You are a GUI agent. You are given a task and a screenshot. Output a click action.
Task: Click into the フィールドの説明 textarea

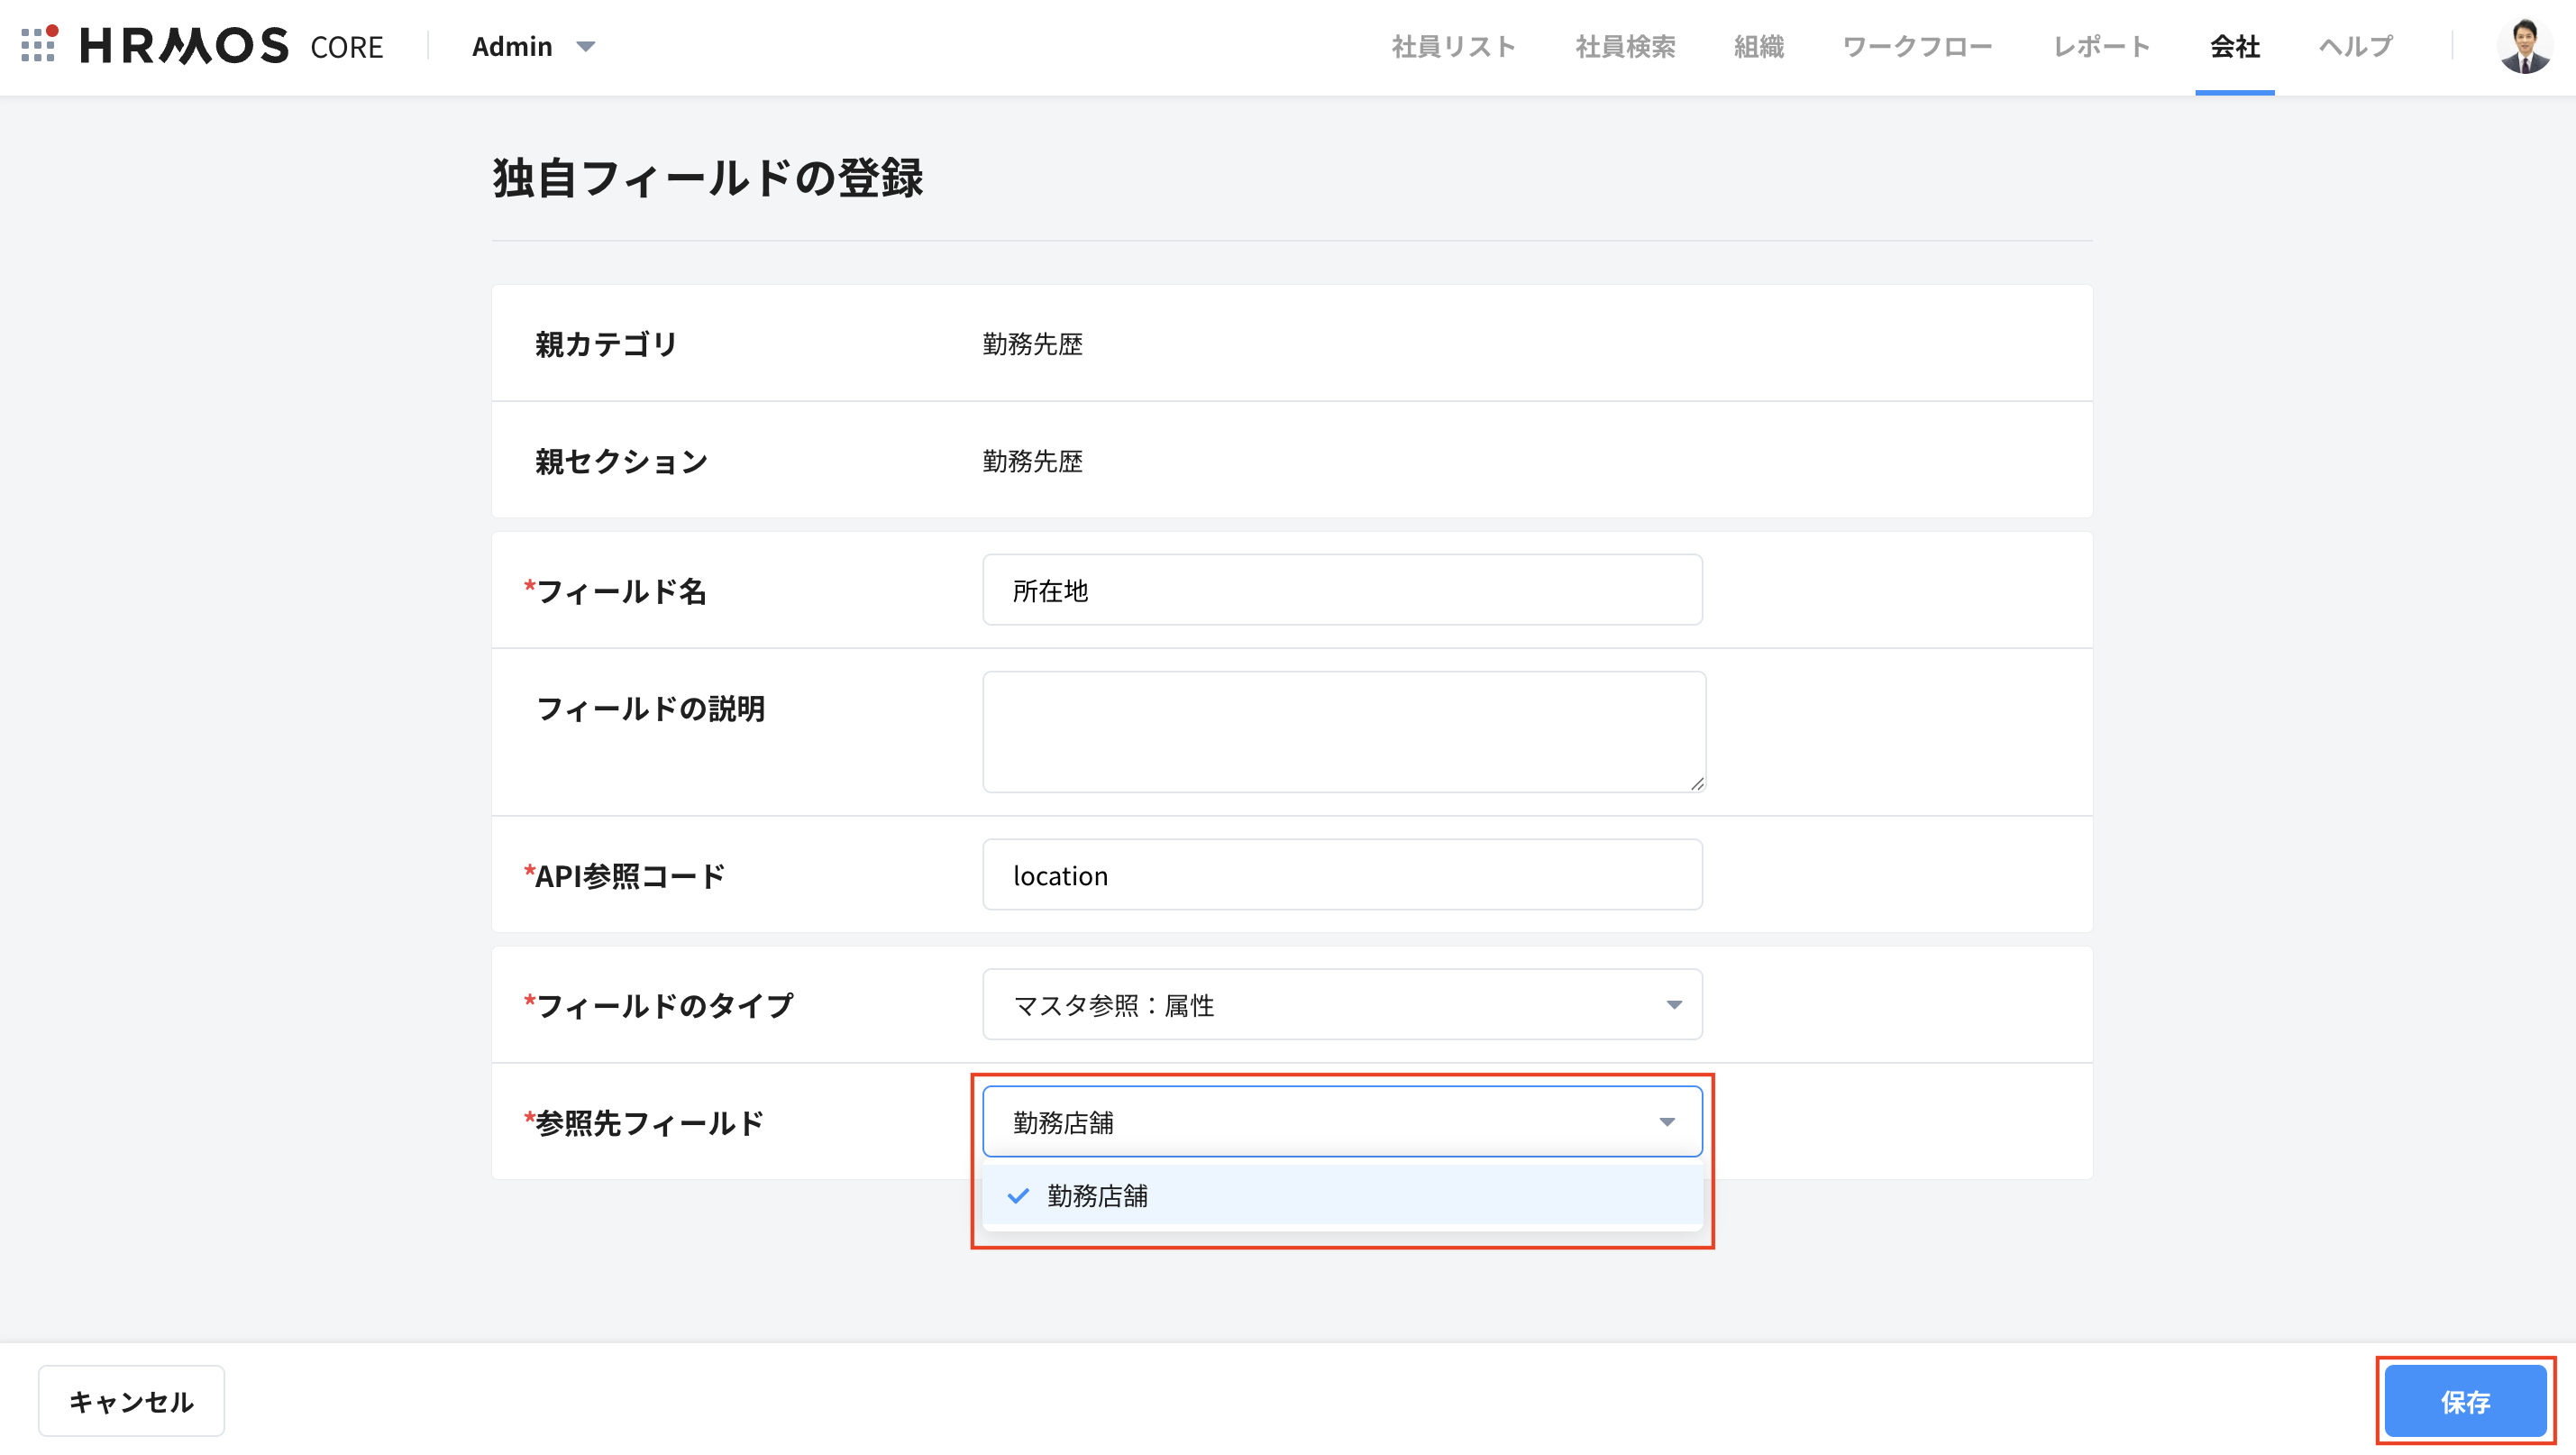coord(1341,731)
